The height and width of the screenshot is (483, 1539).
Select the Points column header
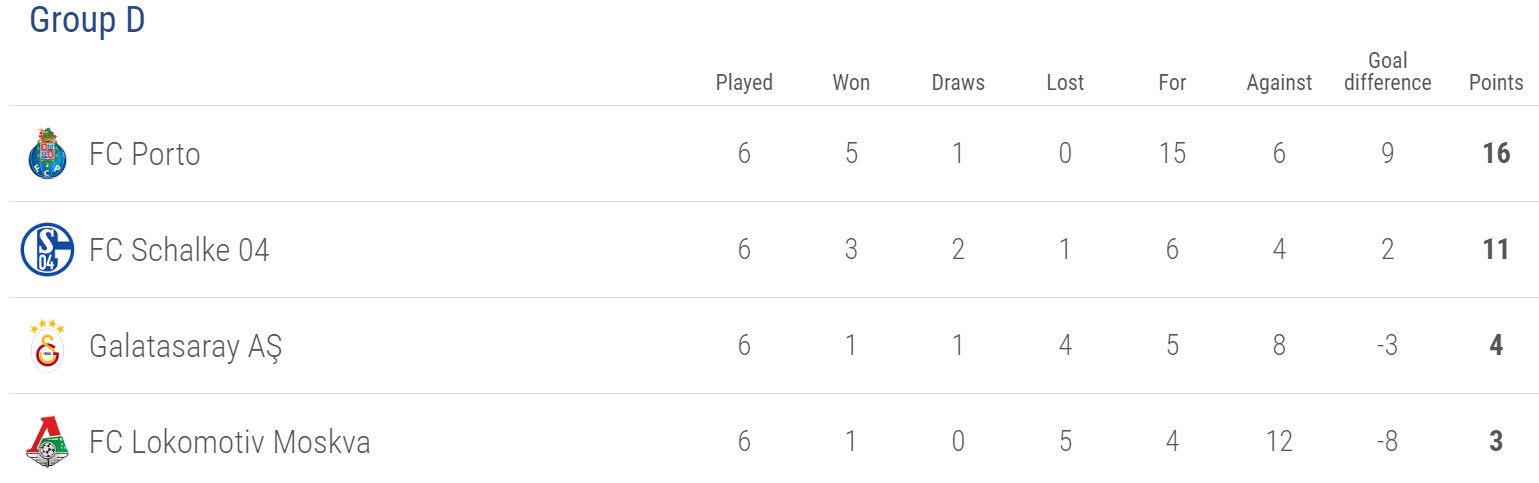[1496, 82]
